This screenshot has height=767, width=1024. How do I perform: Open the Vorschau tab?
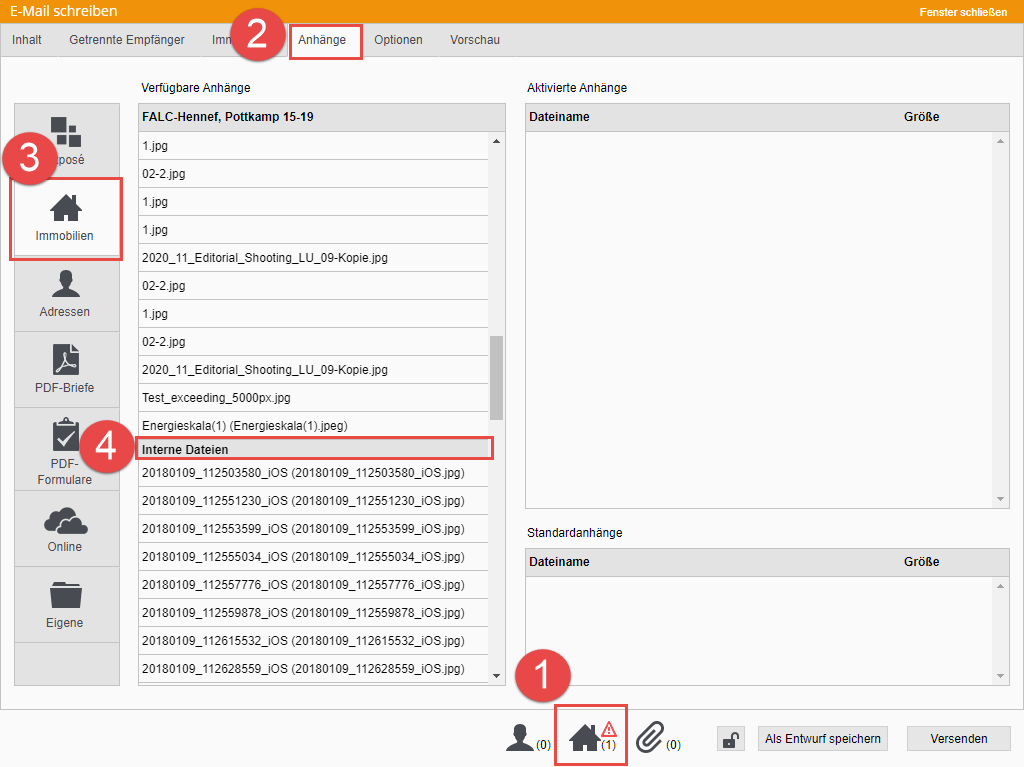(475, 40)
